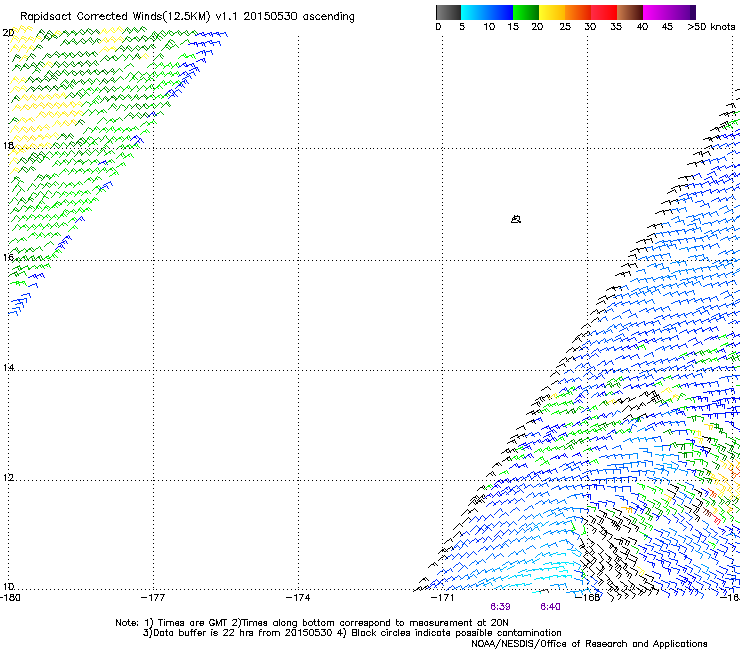The height and width of the screenshot is (650, 740).
Task: Click the latitude label '14'
Action: (x=8, y=367)
